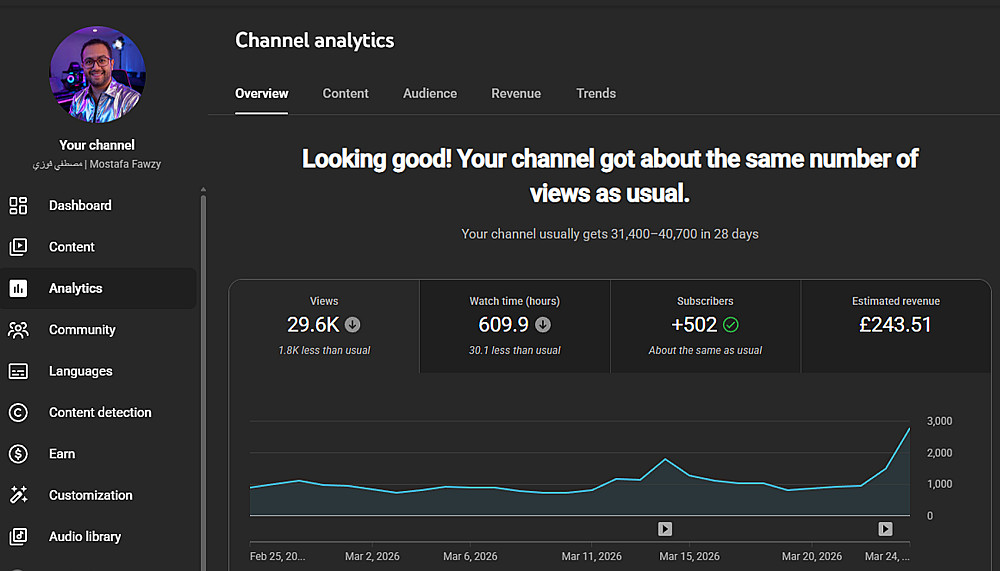Click the Languages subtitles icon
The image size is (1000, 571).
(x=18, y=371)
